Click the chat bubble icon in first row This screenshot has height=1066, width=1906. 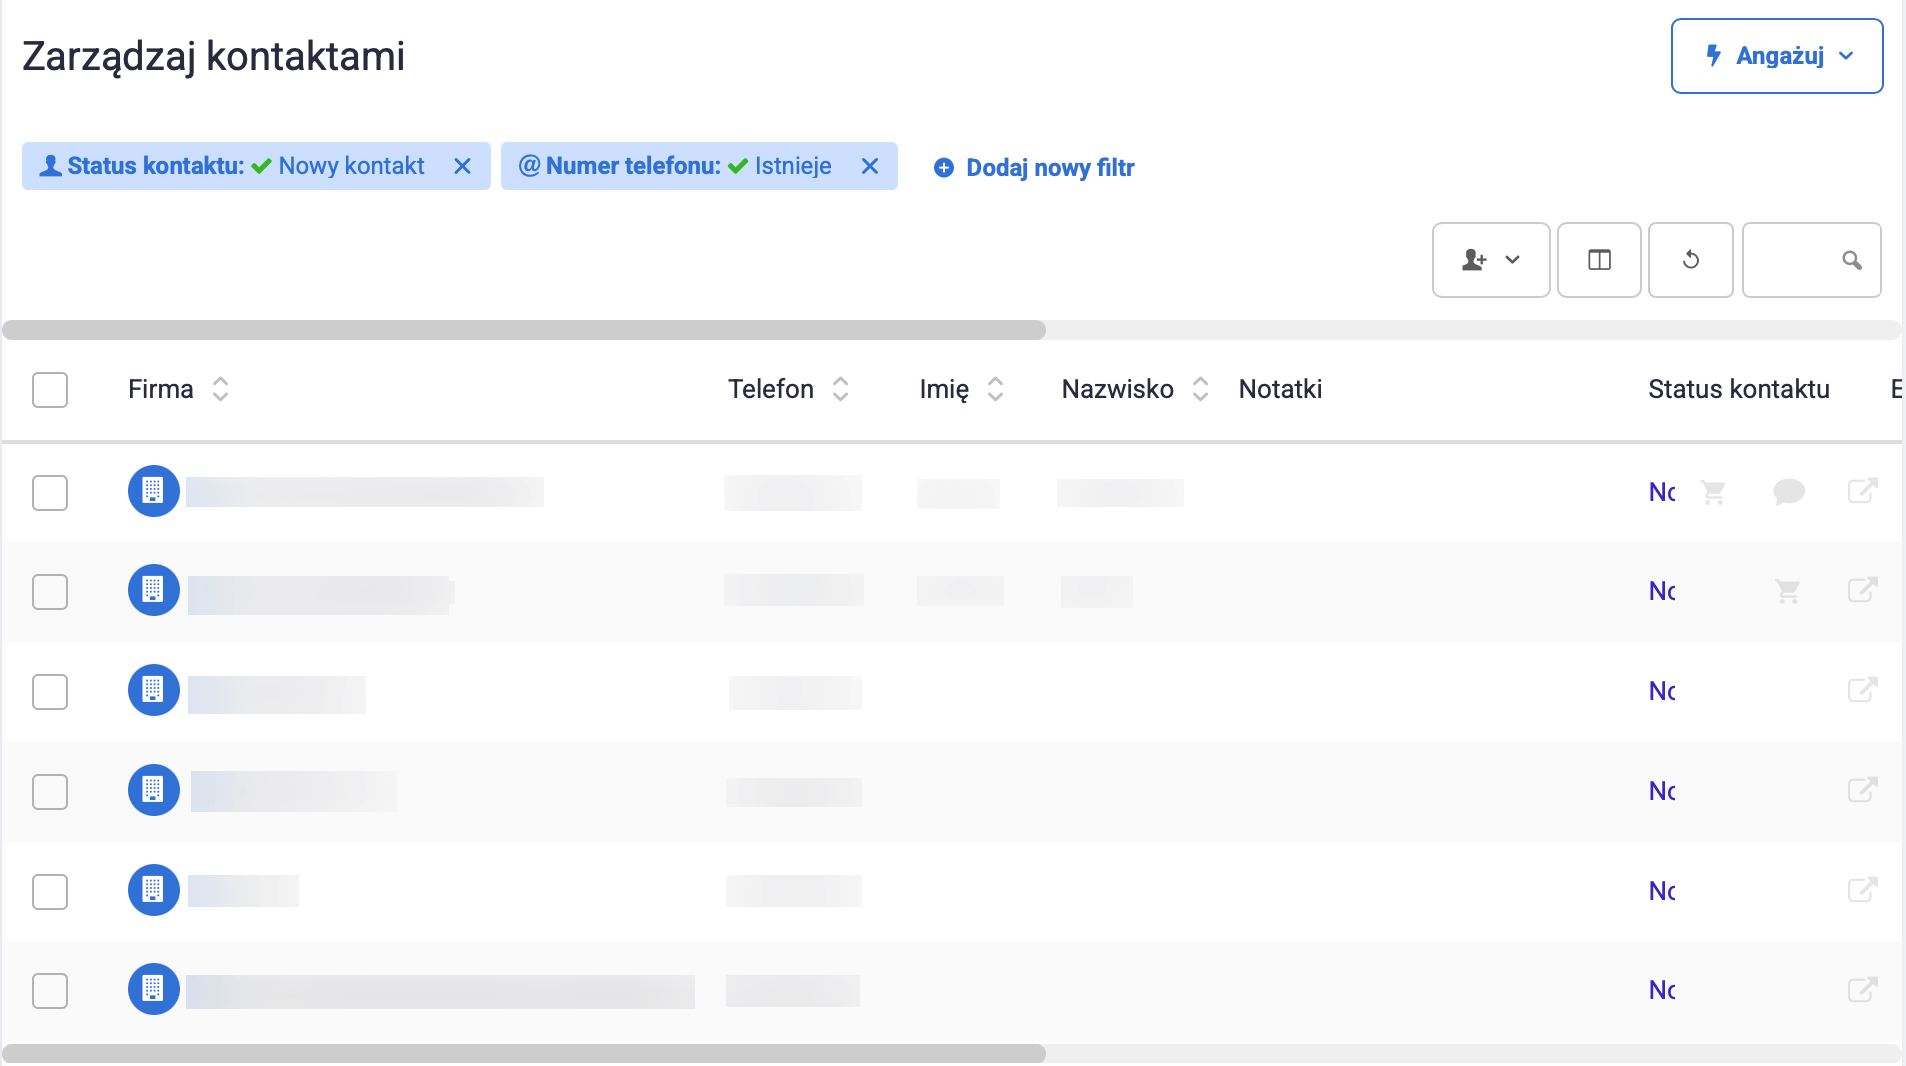tap(1788, 492)
